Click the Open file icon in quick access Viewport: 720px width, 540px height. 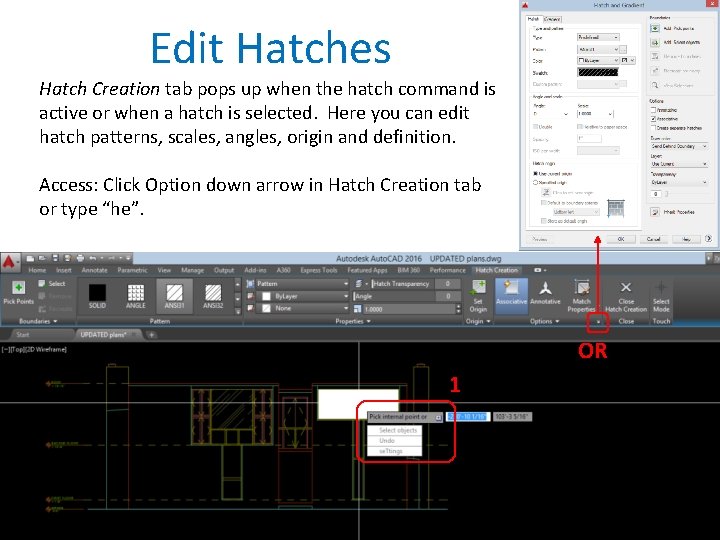42,258
